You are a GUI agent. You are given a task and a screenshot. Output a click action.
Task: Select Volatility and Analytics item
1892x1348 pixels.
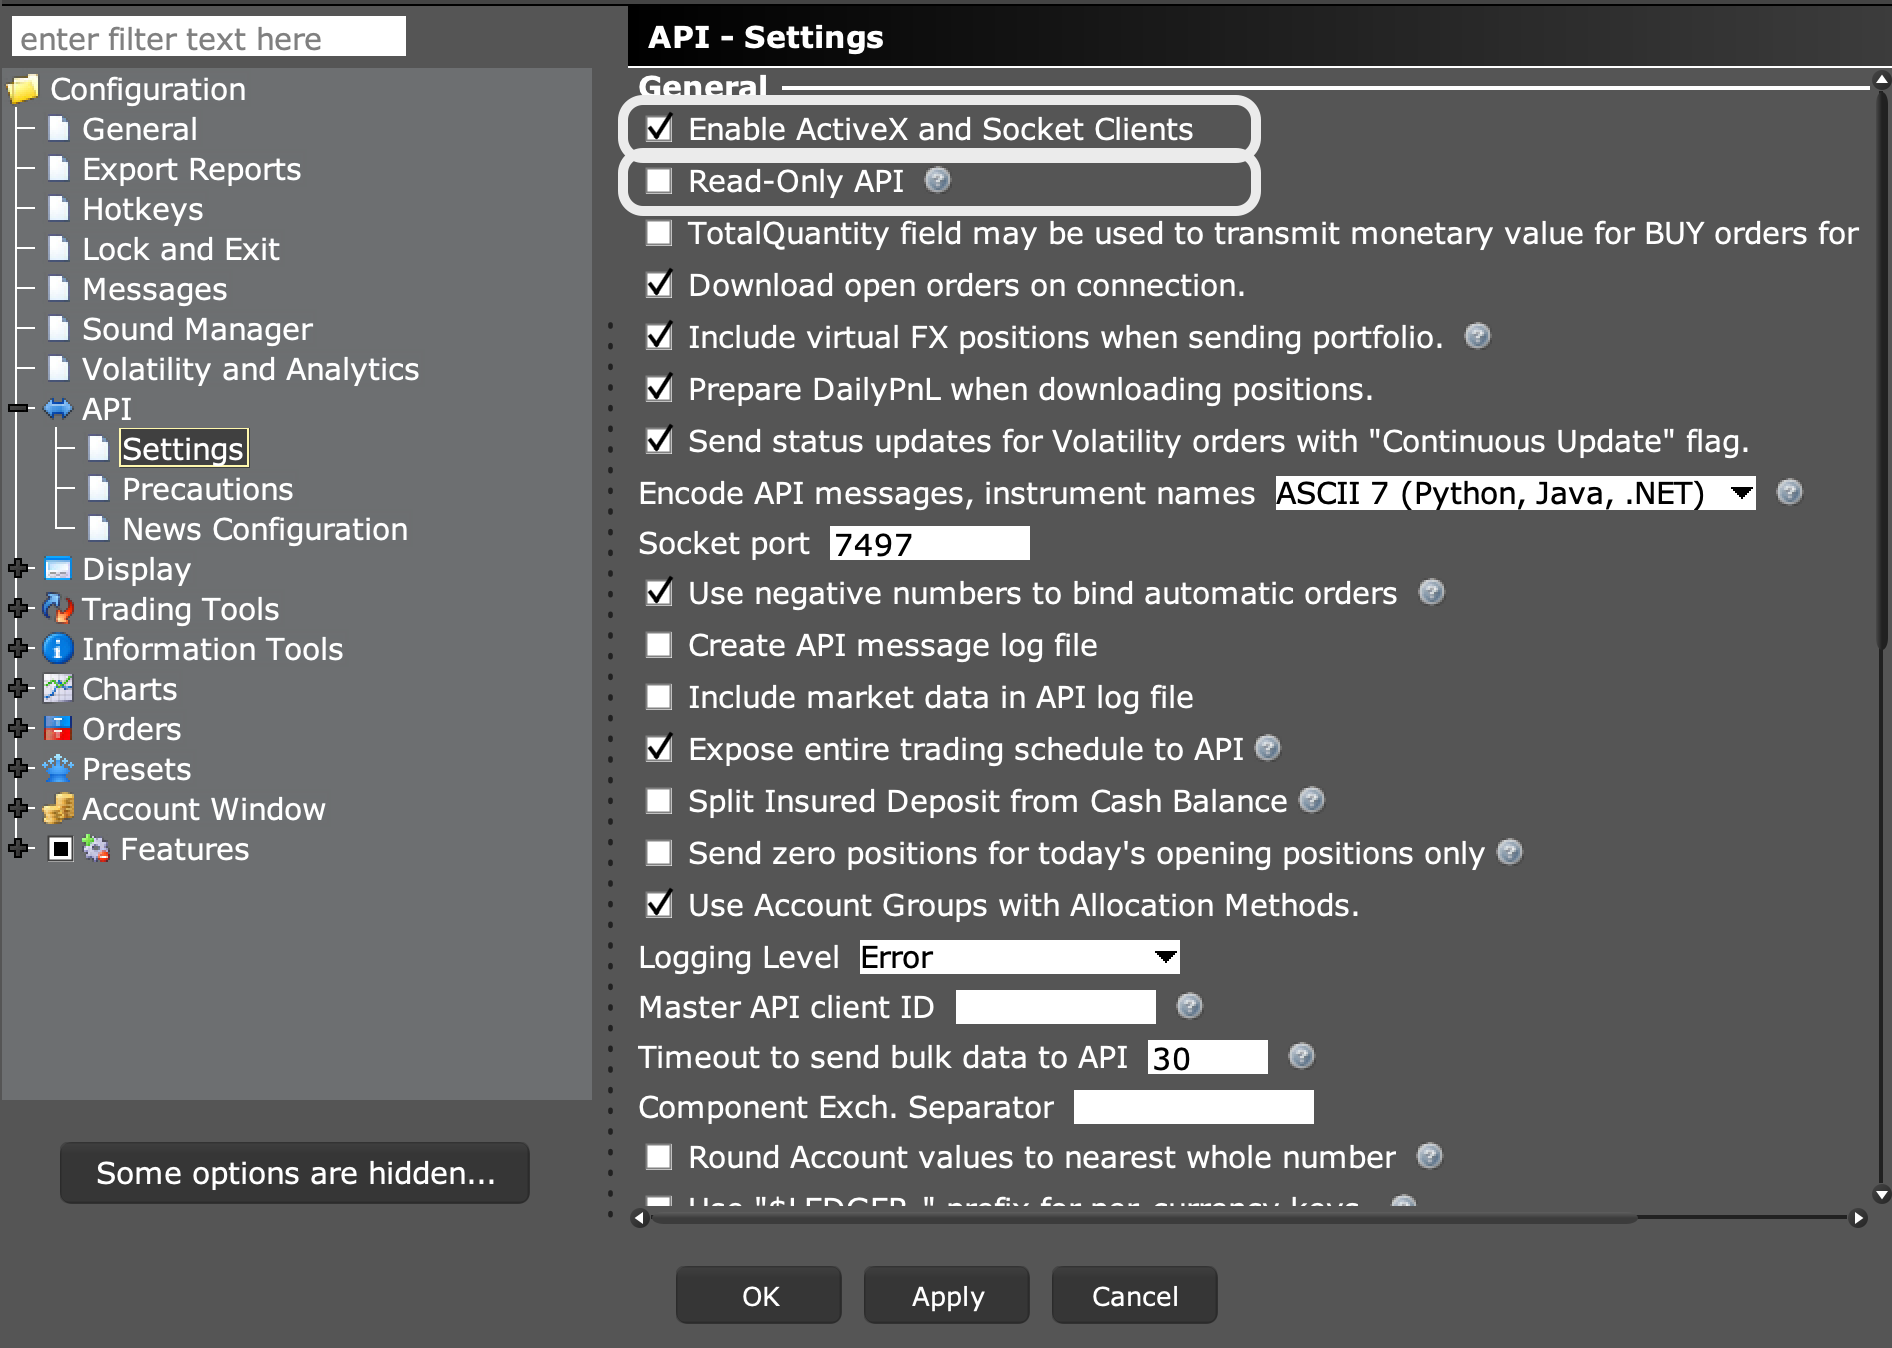click(x=251, y=369)
